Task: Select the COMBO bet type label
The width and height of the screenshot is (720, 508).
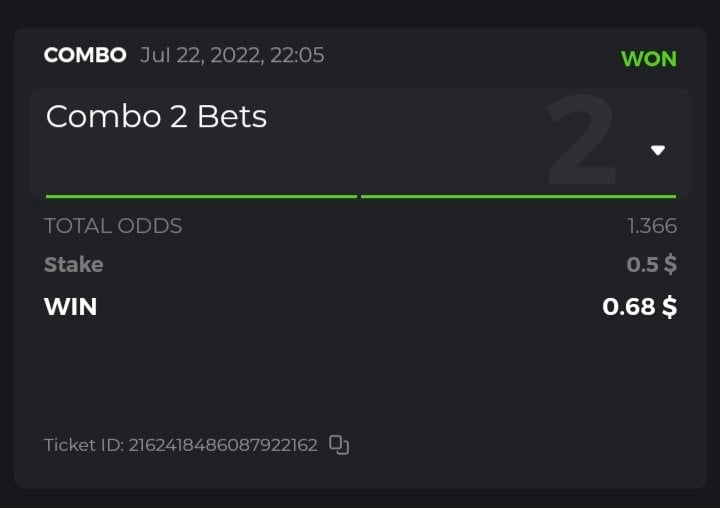Action: [85, 55]
